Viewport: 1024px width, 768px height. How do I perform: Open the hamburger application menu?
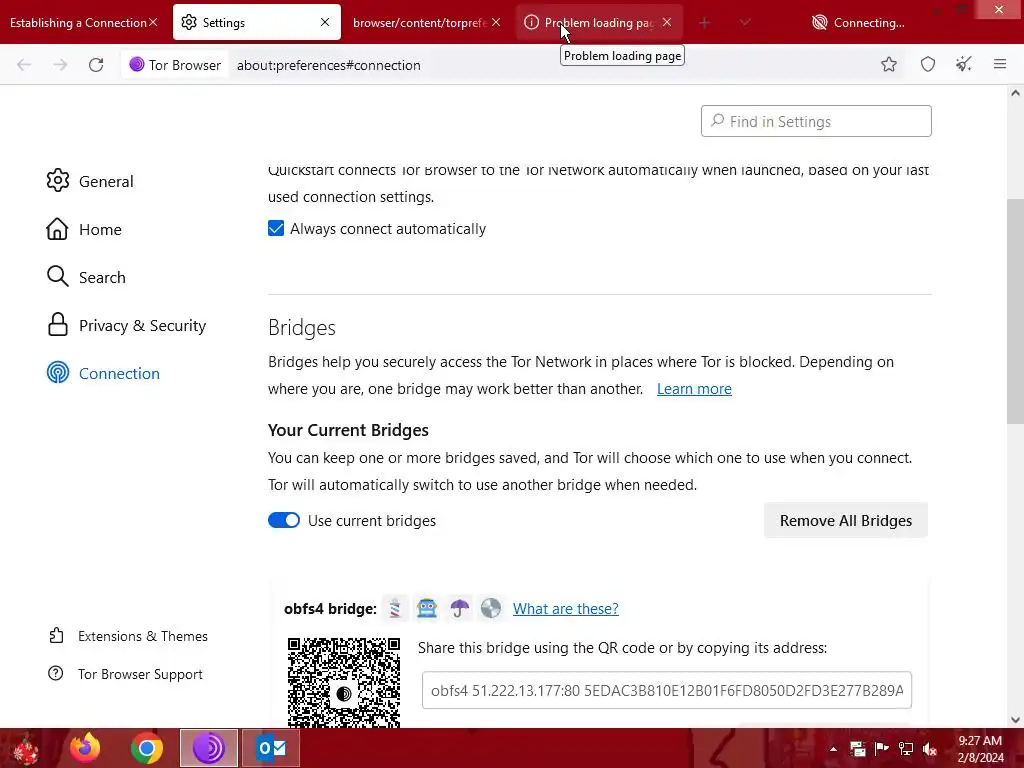(x=1000, y=64)
